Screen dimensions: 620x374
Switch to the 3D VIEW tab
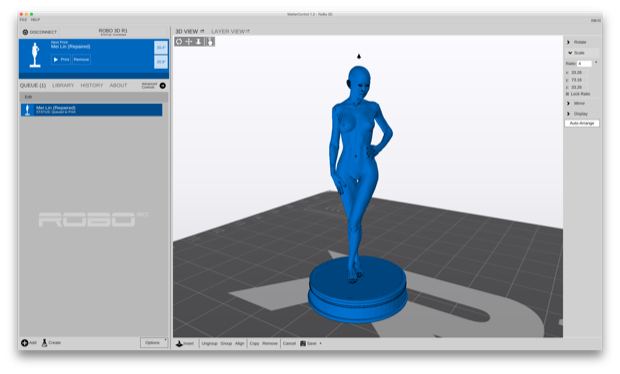pos(186,31)
